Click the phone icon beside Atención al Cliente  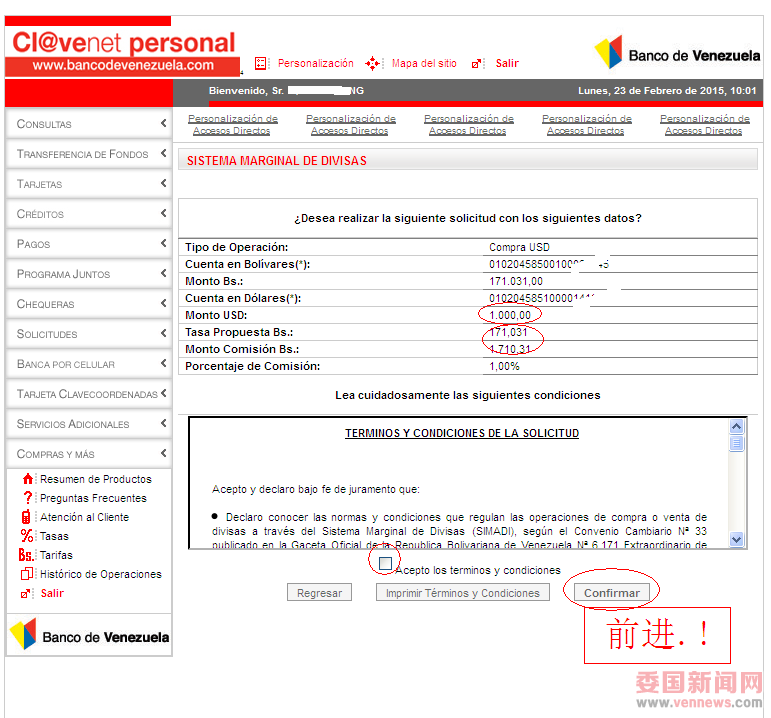click(26, 517)
